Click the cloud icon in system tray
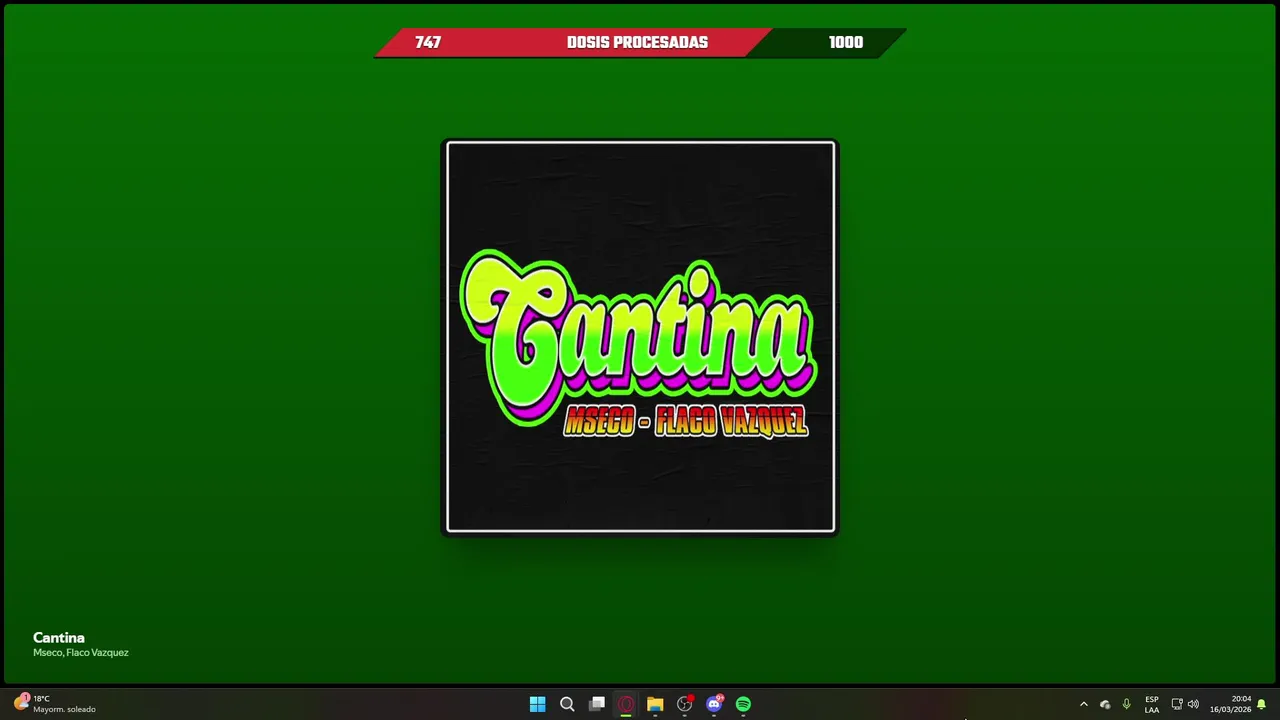The height and width of the screenshot is (720, 1280). (x=1105, y=704)
